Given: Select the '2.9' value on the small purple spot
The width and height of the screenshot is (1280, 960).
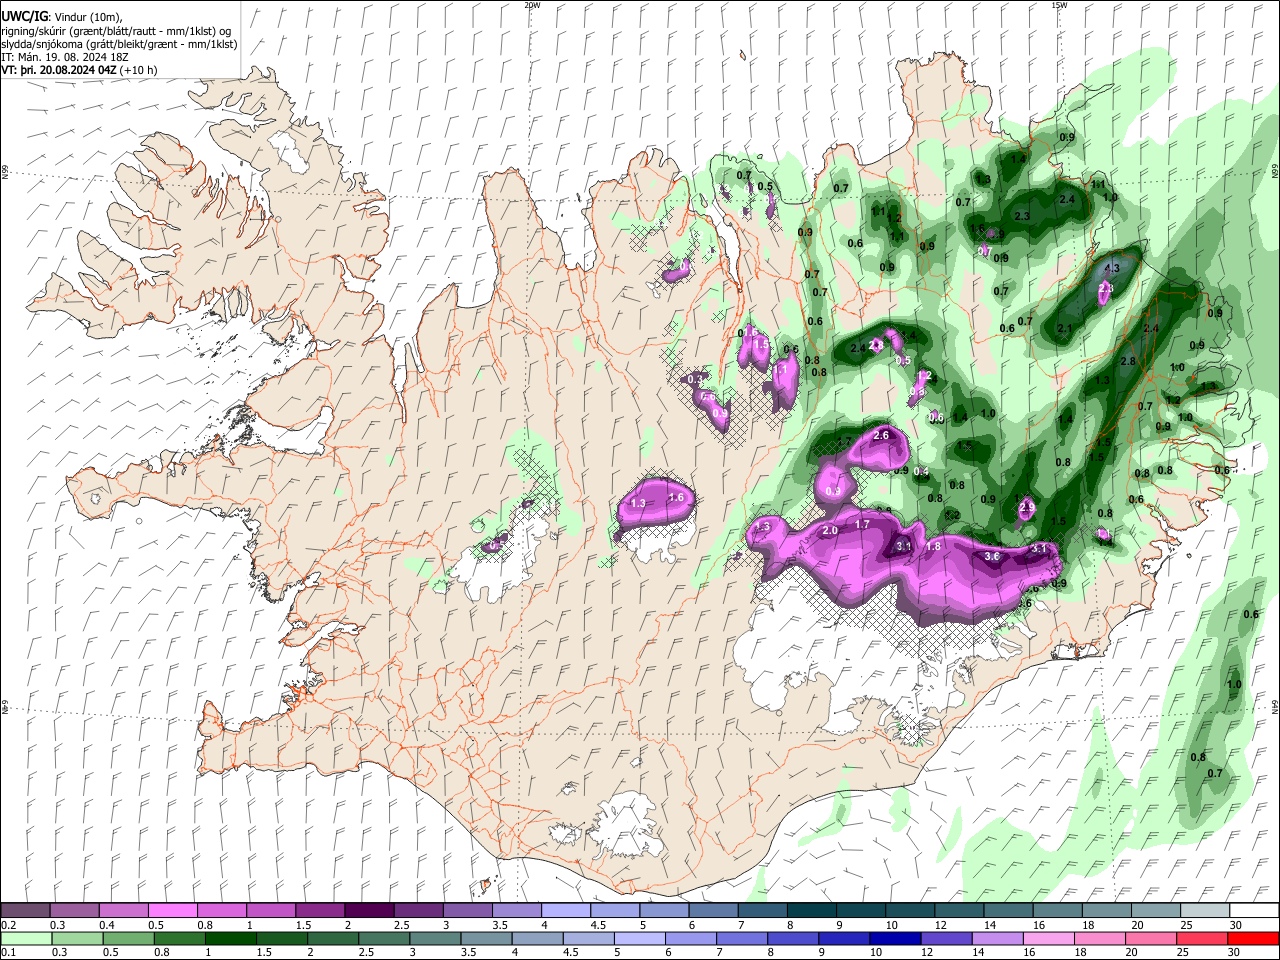Looking at the screenshot, I should coord(1027,508).
